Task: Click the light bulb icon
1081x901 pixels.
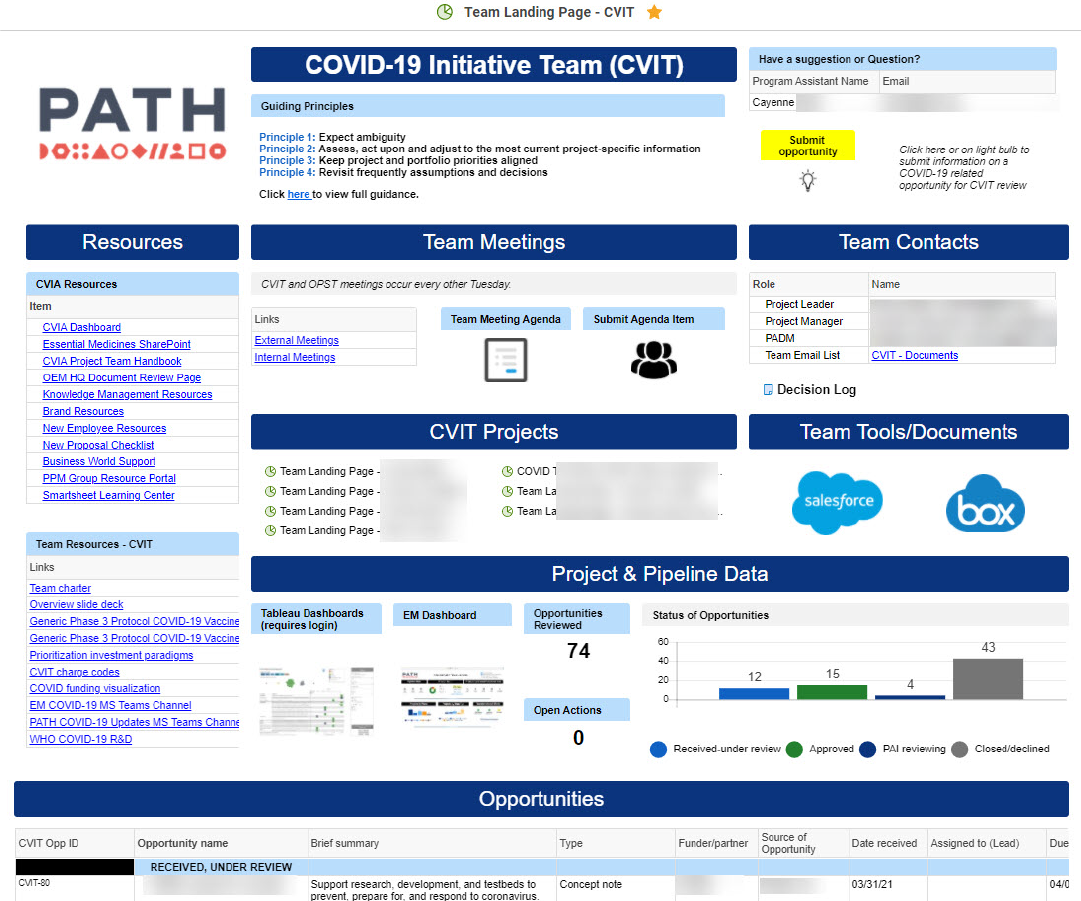Action: click(807, 181)
